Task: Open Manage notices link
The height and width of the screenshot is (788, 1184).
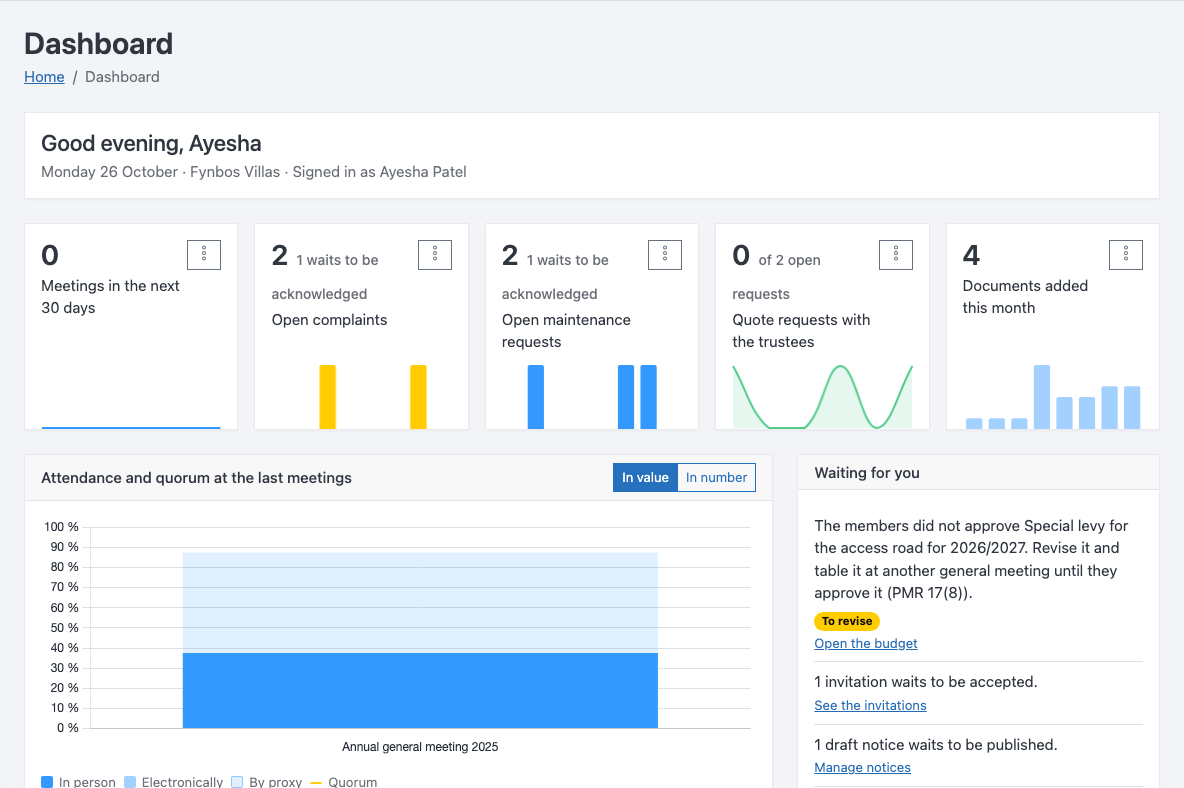Action: (x=862, y=768)
